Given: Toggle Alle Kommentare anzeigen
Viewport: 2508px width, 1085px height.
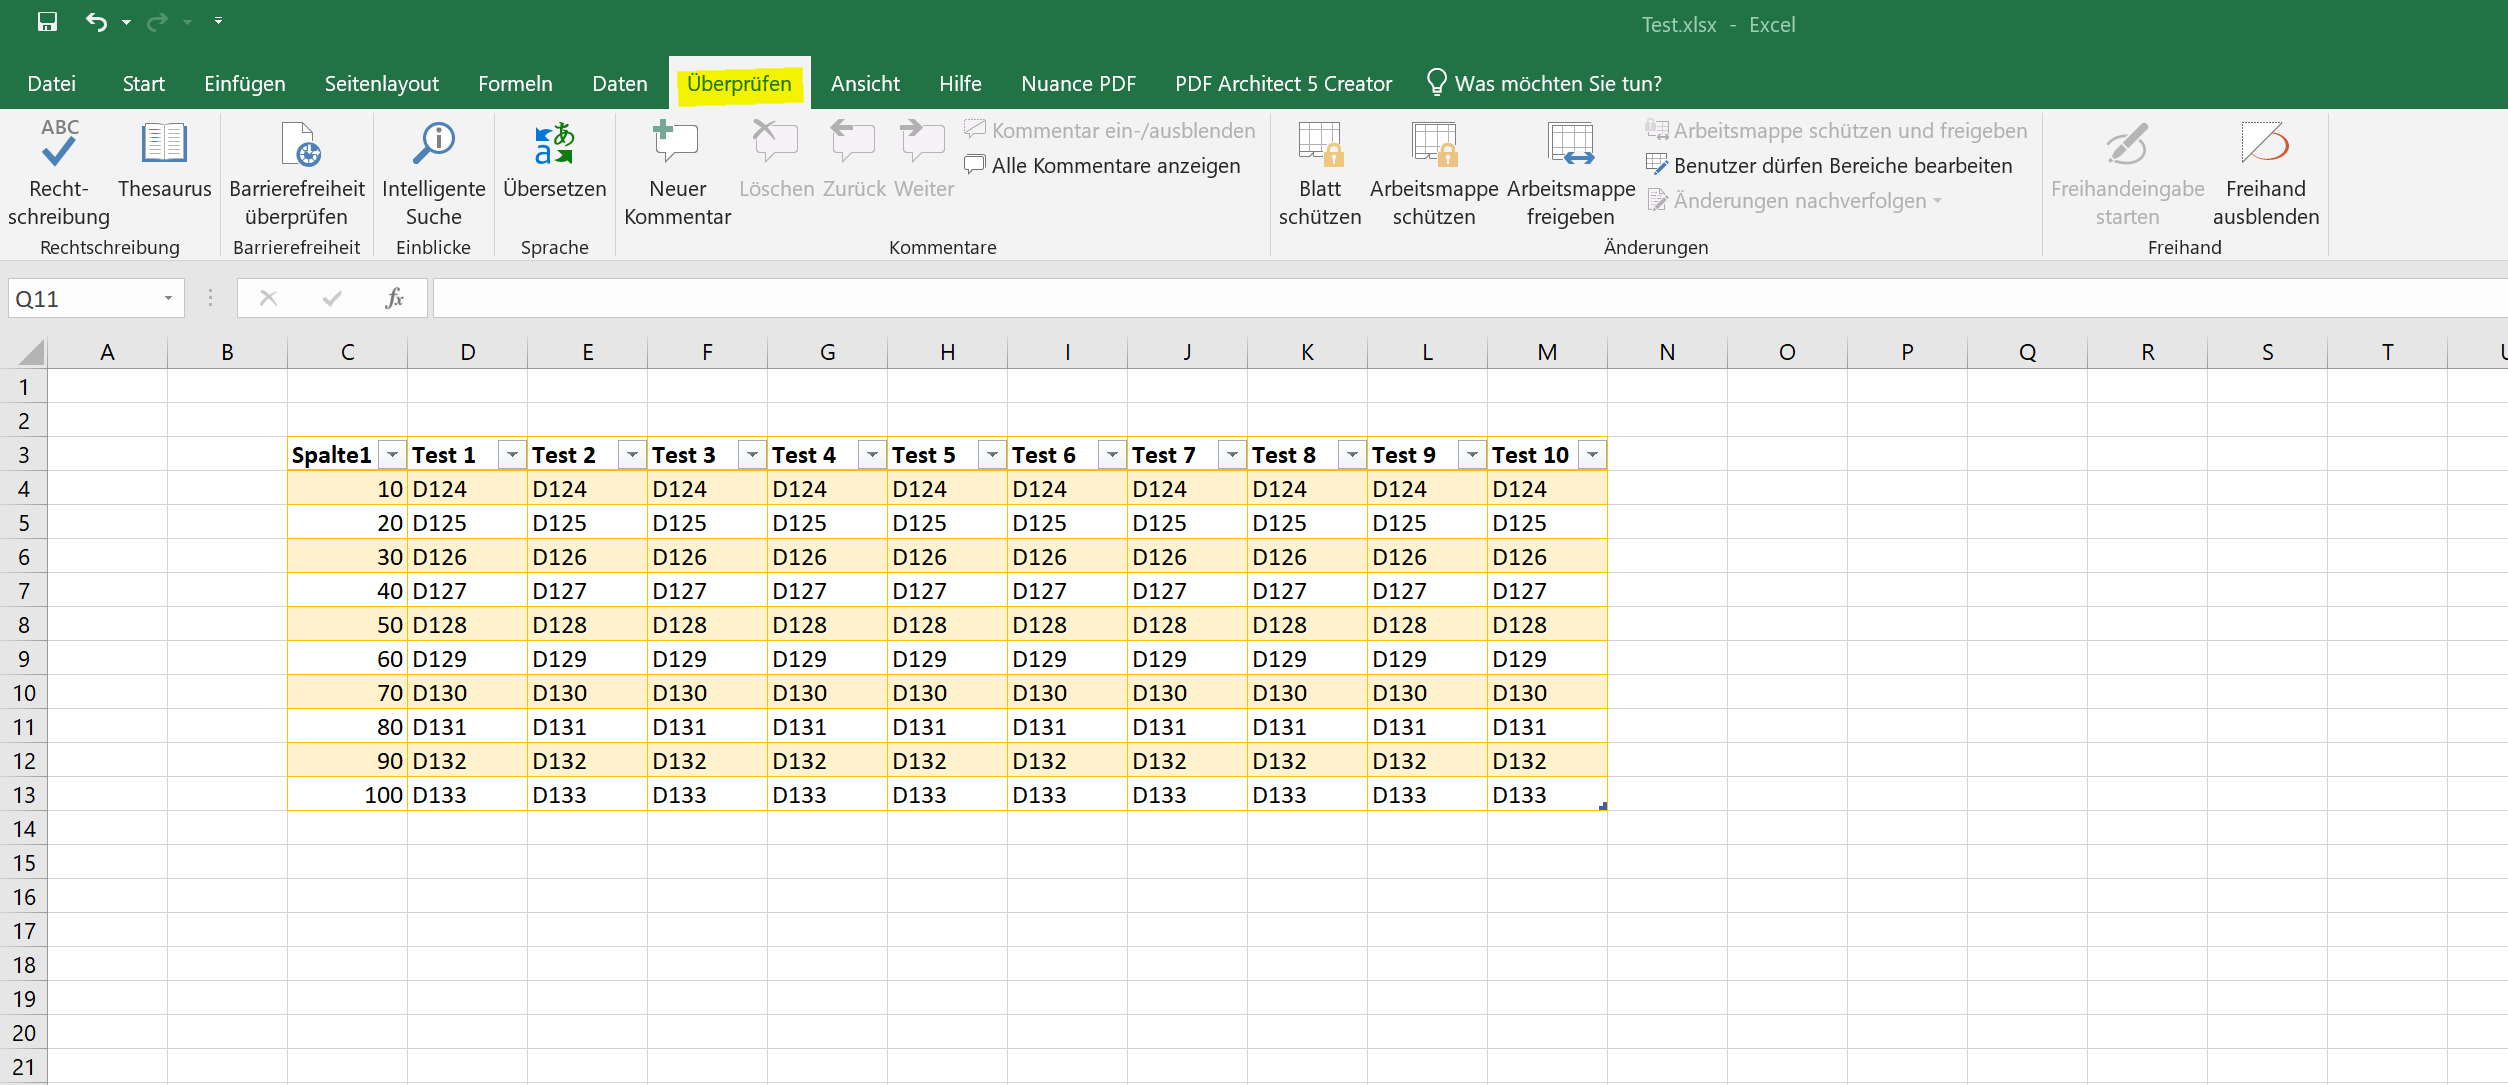Looking at the screenshot, I should tap(1102, 166).
